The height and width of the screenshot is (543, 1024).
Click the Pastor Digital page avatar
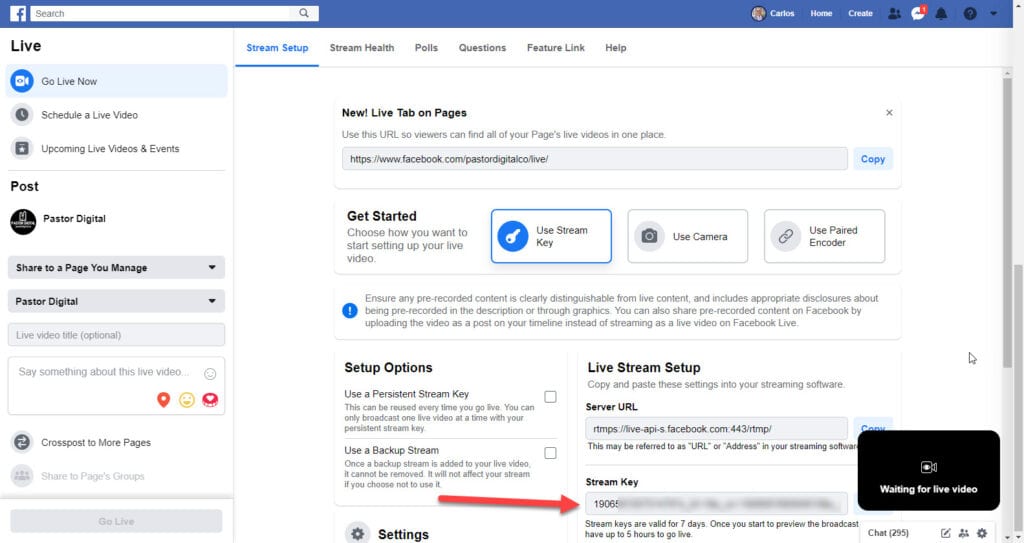(24, 222)
